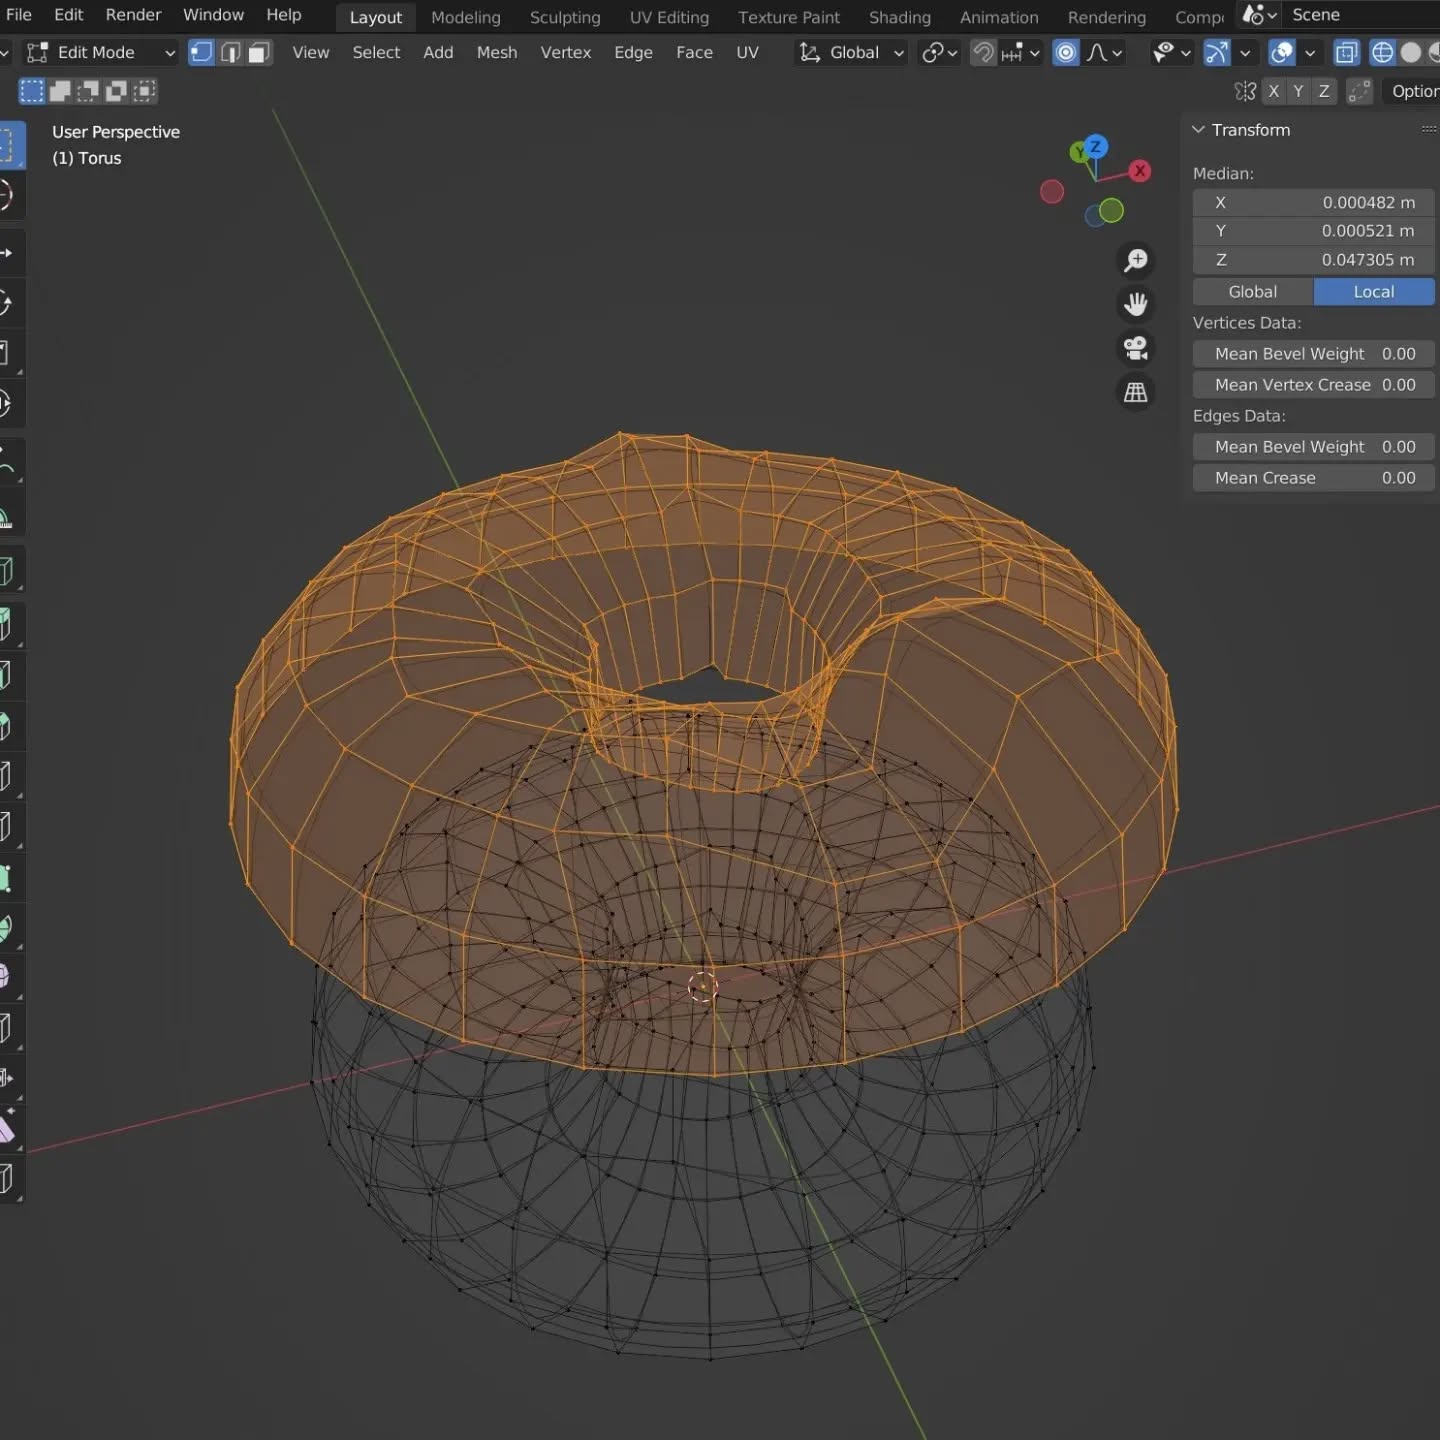
Task: Open the Mesh menu
Action: 496,53
